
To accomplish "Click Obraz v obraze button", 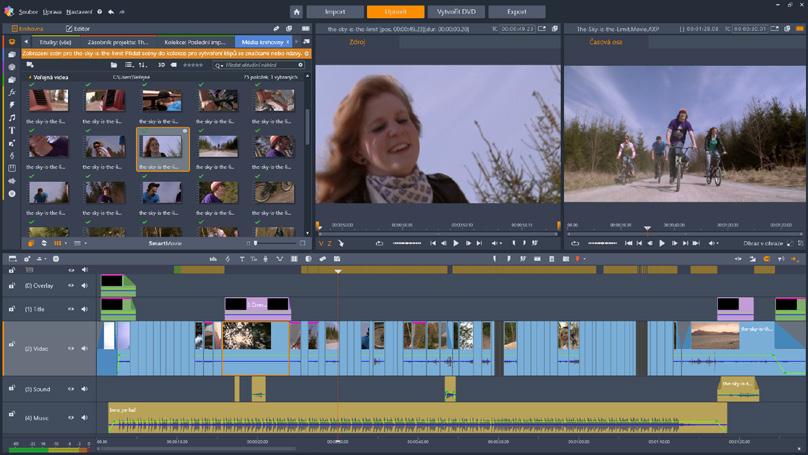I will 763,243.
